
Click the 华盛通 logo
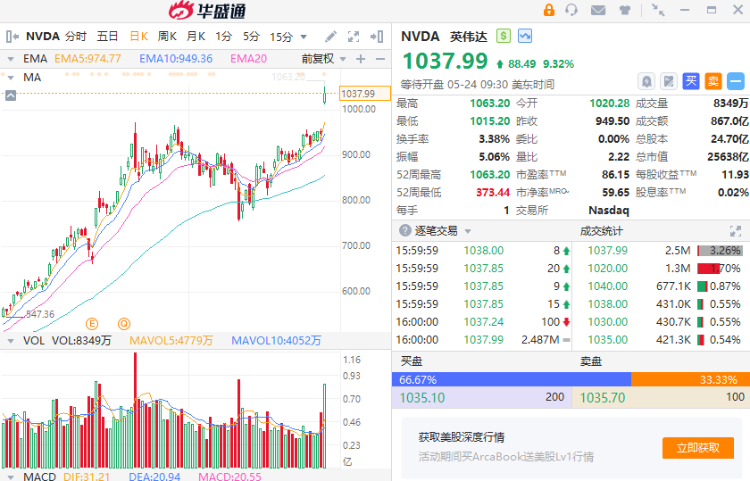(x=208, y=11)
